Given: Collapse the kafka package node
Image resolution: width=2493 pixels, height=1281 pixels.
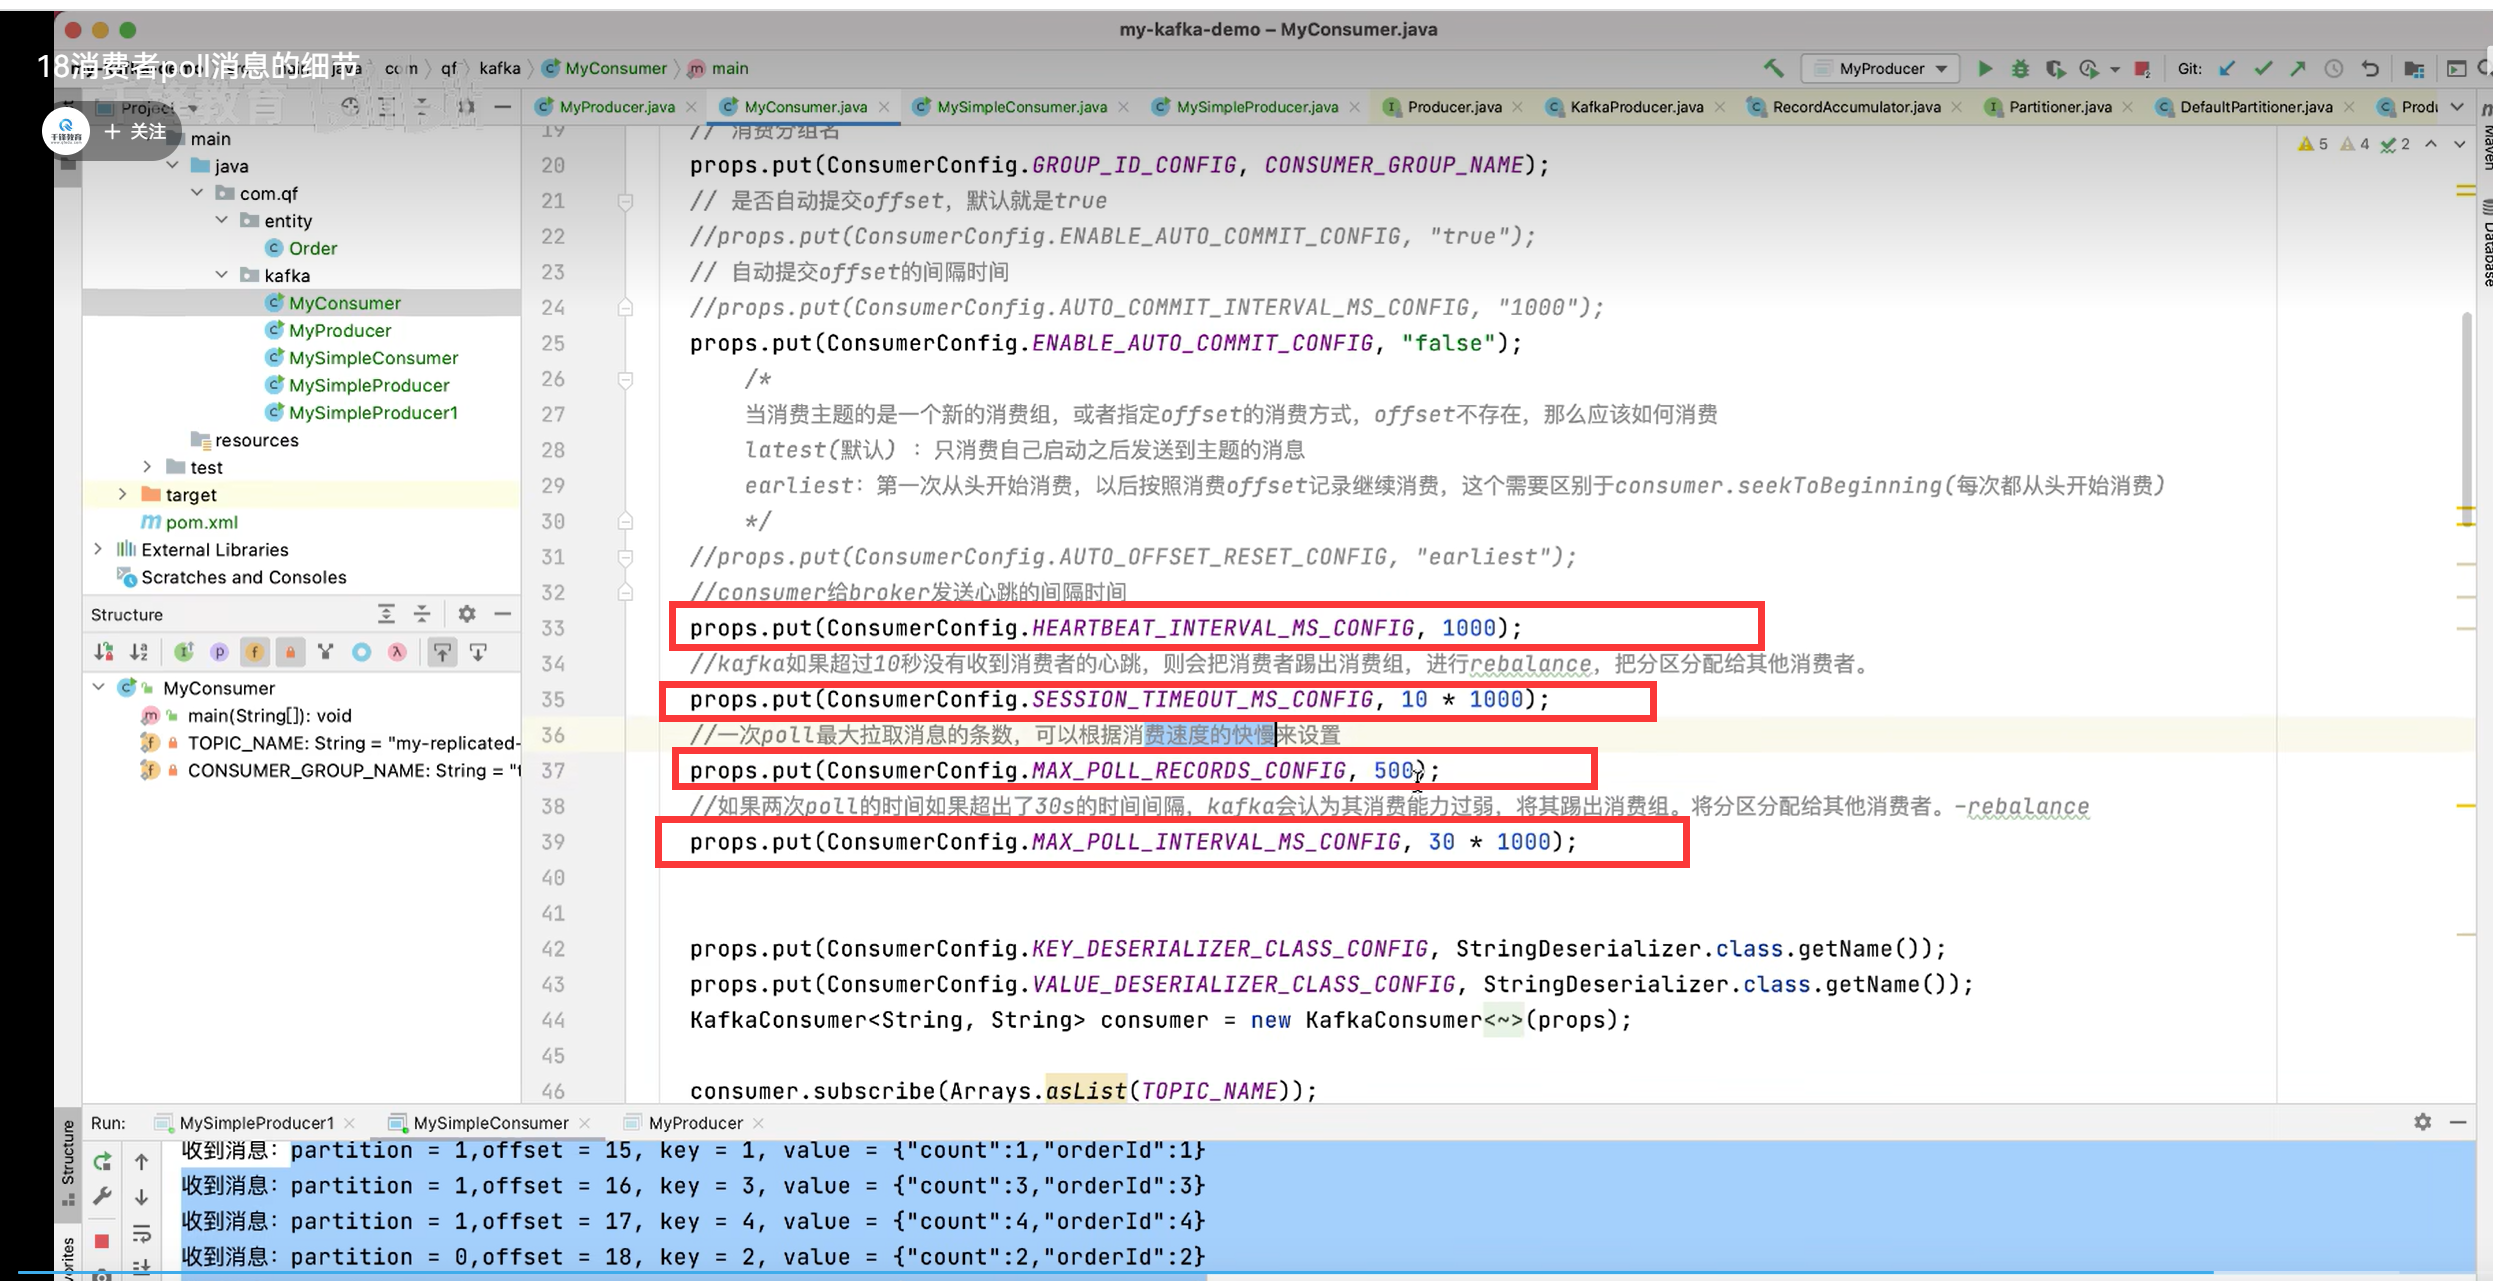Looking at the screenshot, I should (x=222, y=275).
